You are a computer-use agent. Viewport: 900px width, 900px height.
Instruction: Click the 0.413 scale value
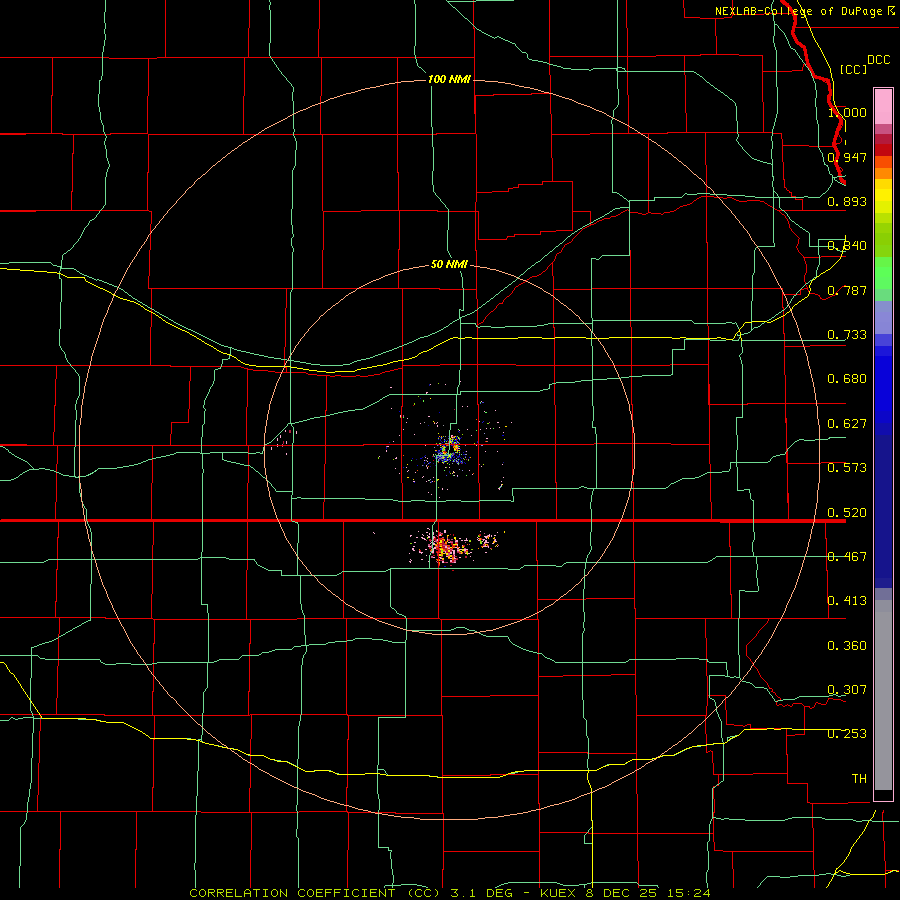847,601
